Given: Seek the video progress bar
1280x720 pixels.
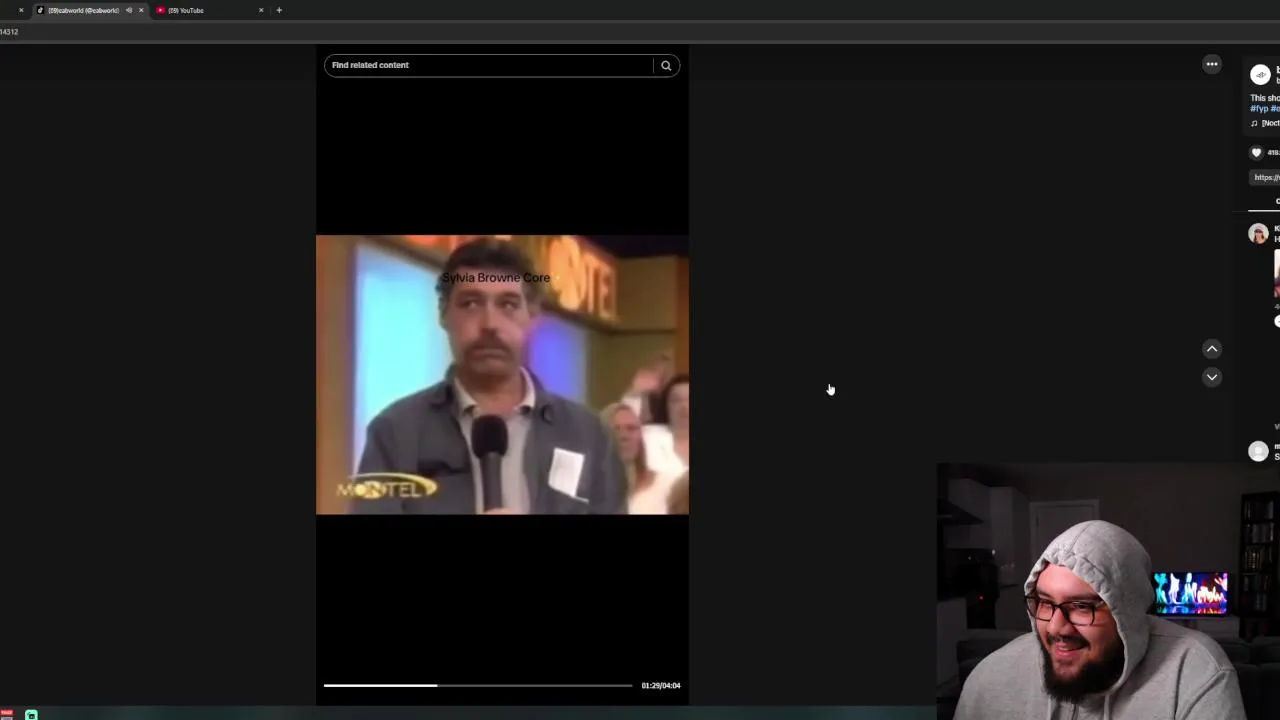Looking at the screenshot, I should [478, 685].
